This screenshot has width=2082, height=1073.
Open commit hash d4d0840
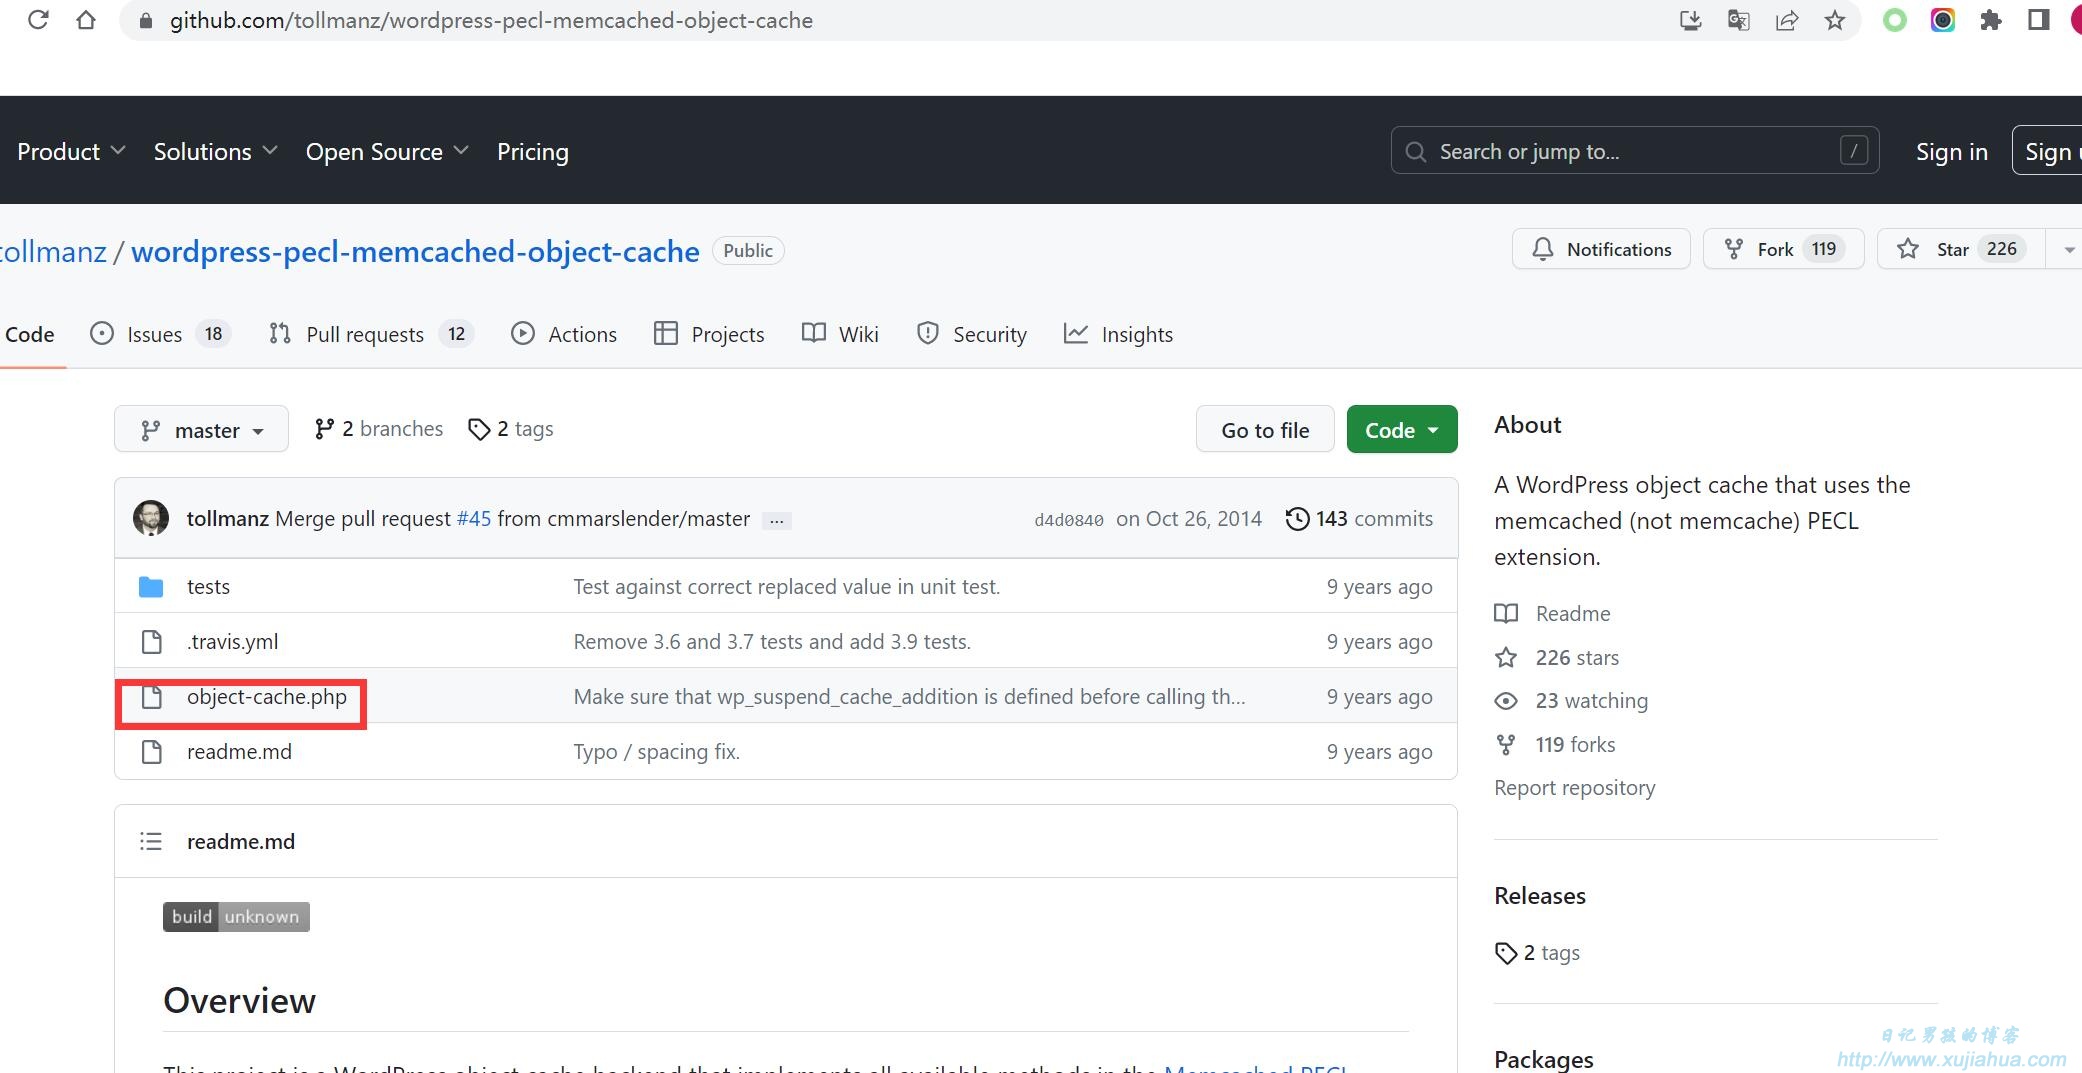click(1069, 520)
